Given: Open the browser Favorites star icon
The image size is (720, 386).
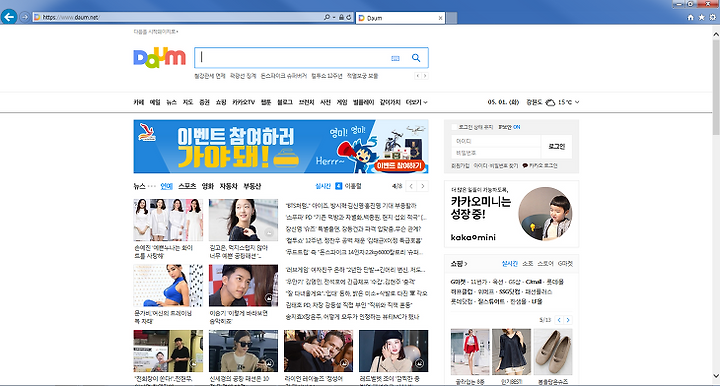Looking at the screenshot, I should point(701,17).
